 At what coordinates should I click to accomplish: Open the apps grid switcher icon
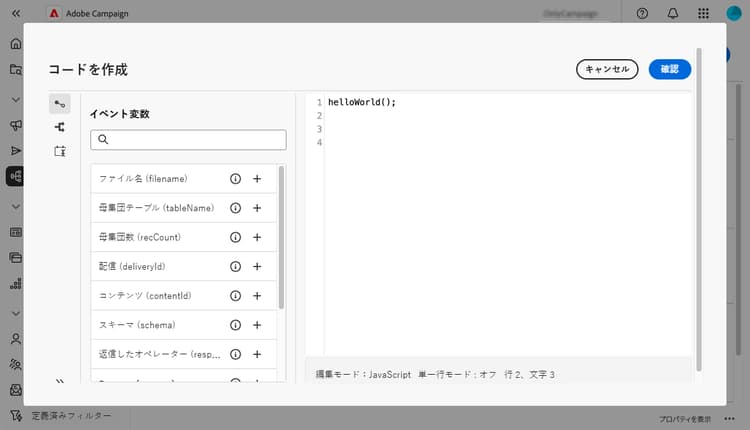coord(703,13)
